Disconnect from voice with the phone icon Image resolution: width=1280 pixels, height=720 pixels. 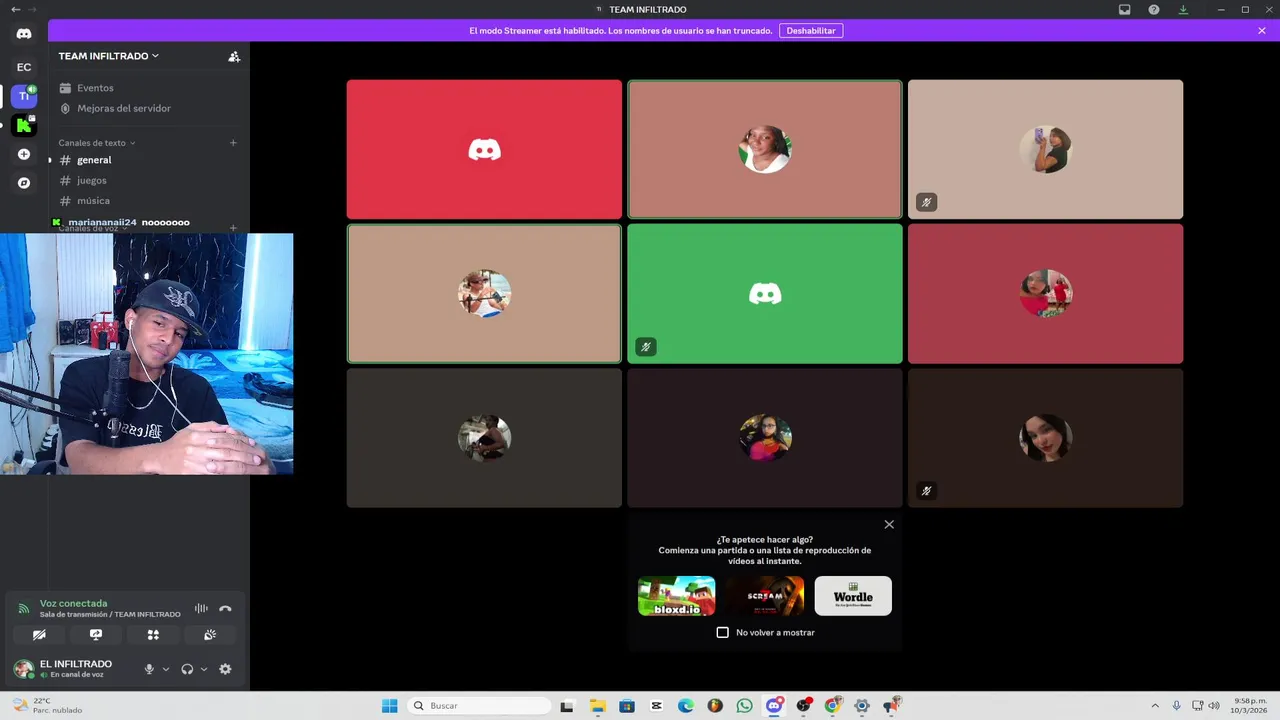[225, 608]
